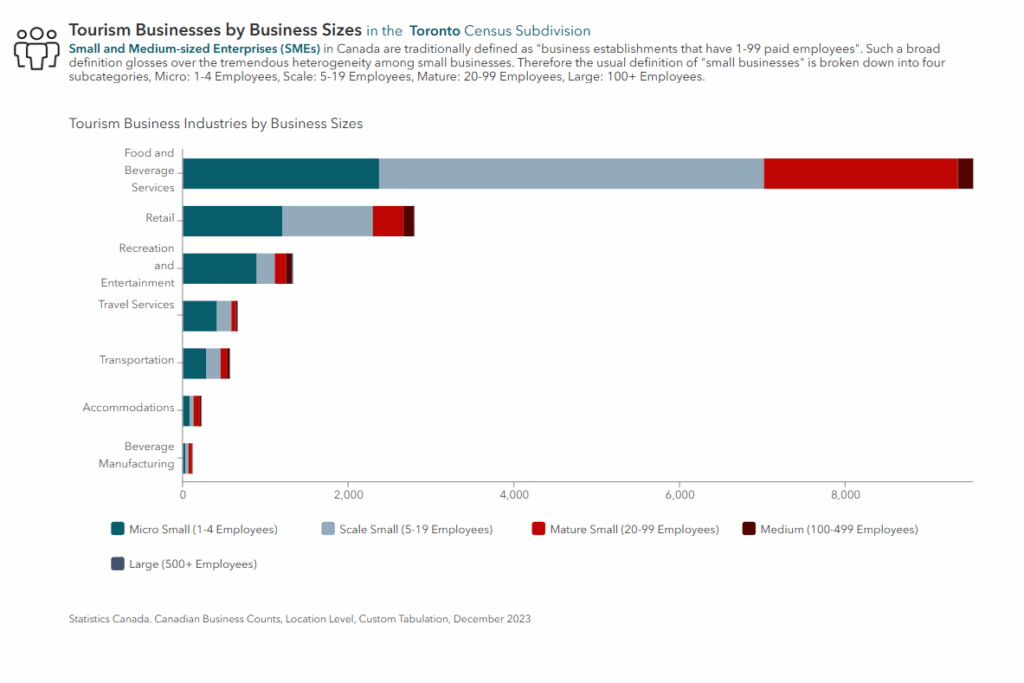Select the Large (500+ Employees) legend label
This screenshot has width=1024, height=683.
click(193, 564)
